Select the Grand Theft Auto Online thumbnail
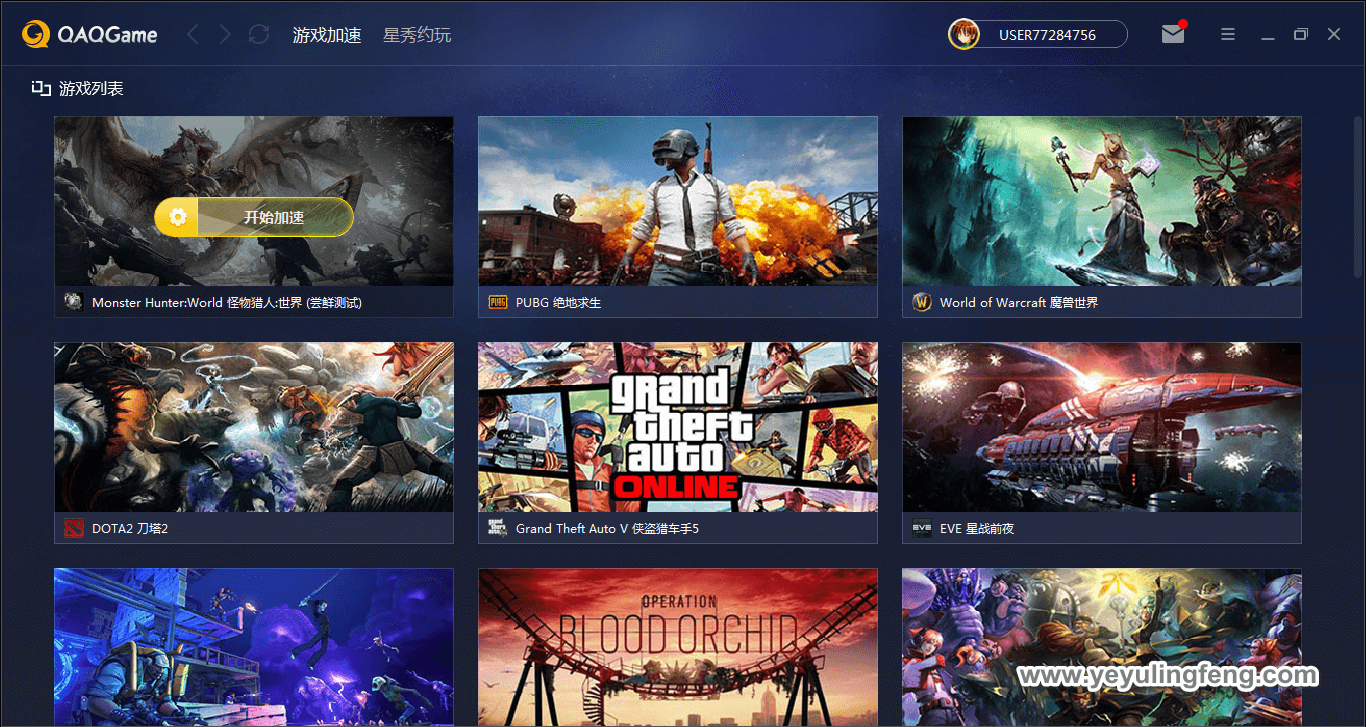 (678, 427)
